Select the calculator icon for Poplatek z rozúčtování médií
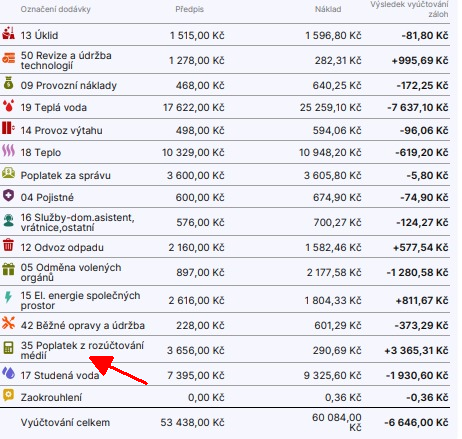 [8, 348]
